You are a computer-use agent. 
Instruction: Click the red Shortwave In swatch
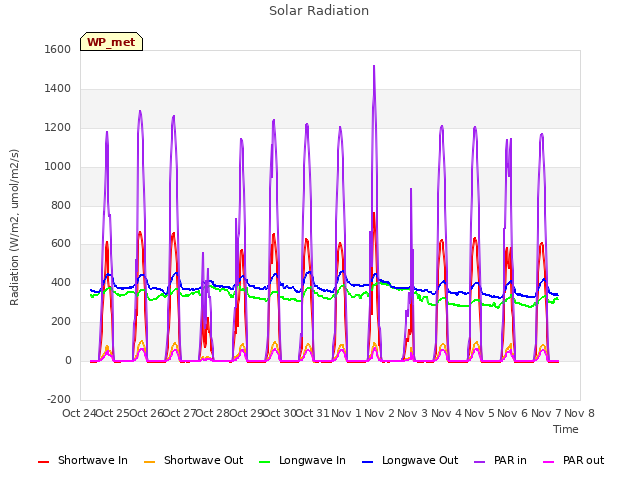point(44,462)
